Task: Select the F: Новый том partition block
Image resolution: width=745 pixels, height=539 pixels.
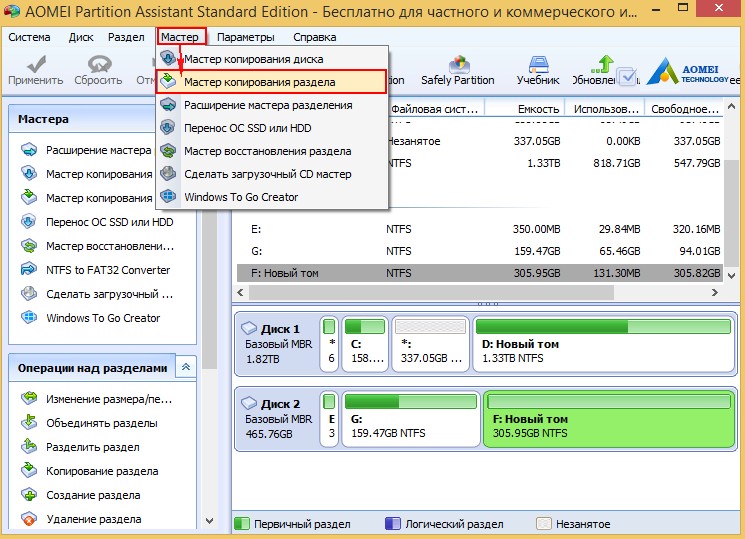Action: coord(609,420)
